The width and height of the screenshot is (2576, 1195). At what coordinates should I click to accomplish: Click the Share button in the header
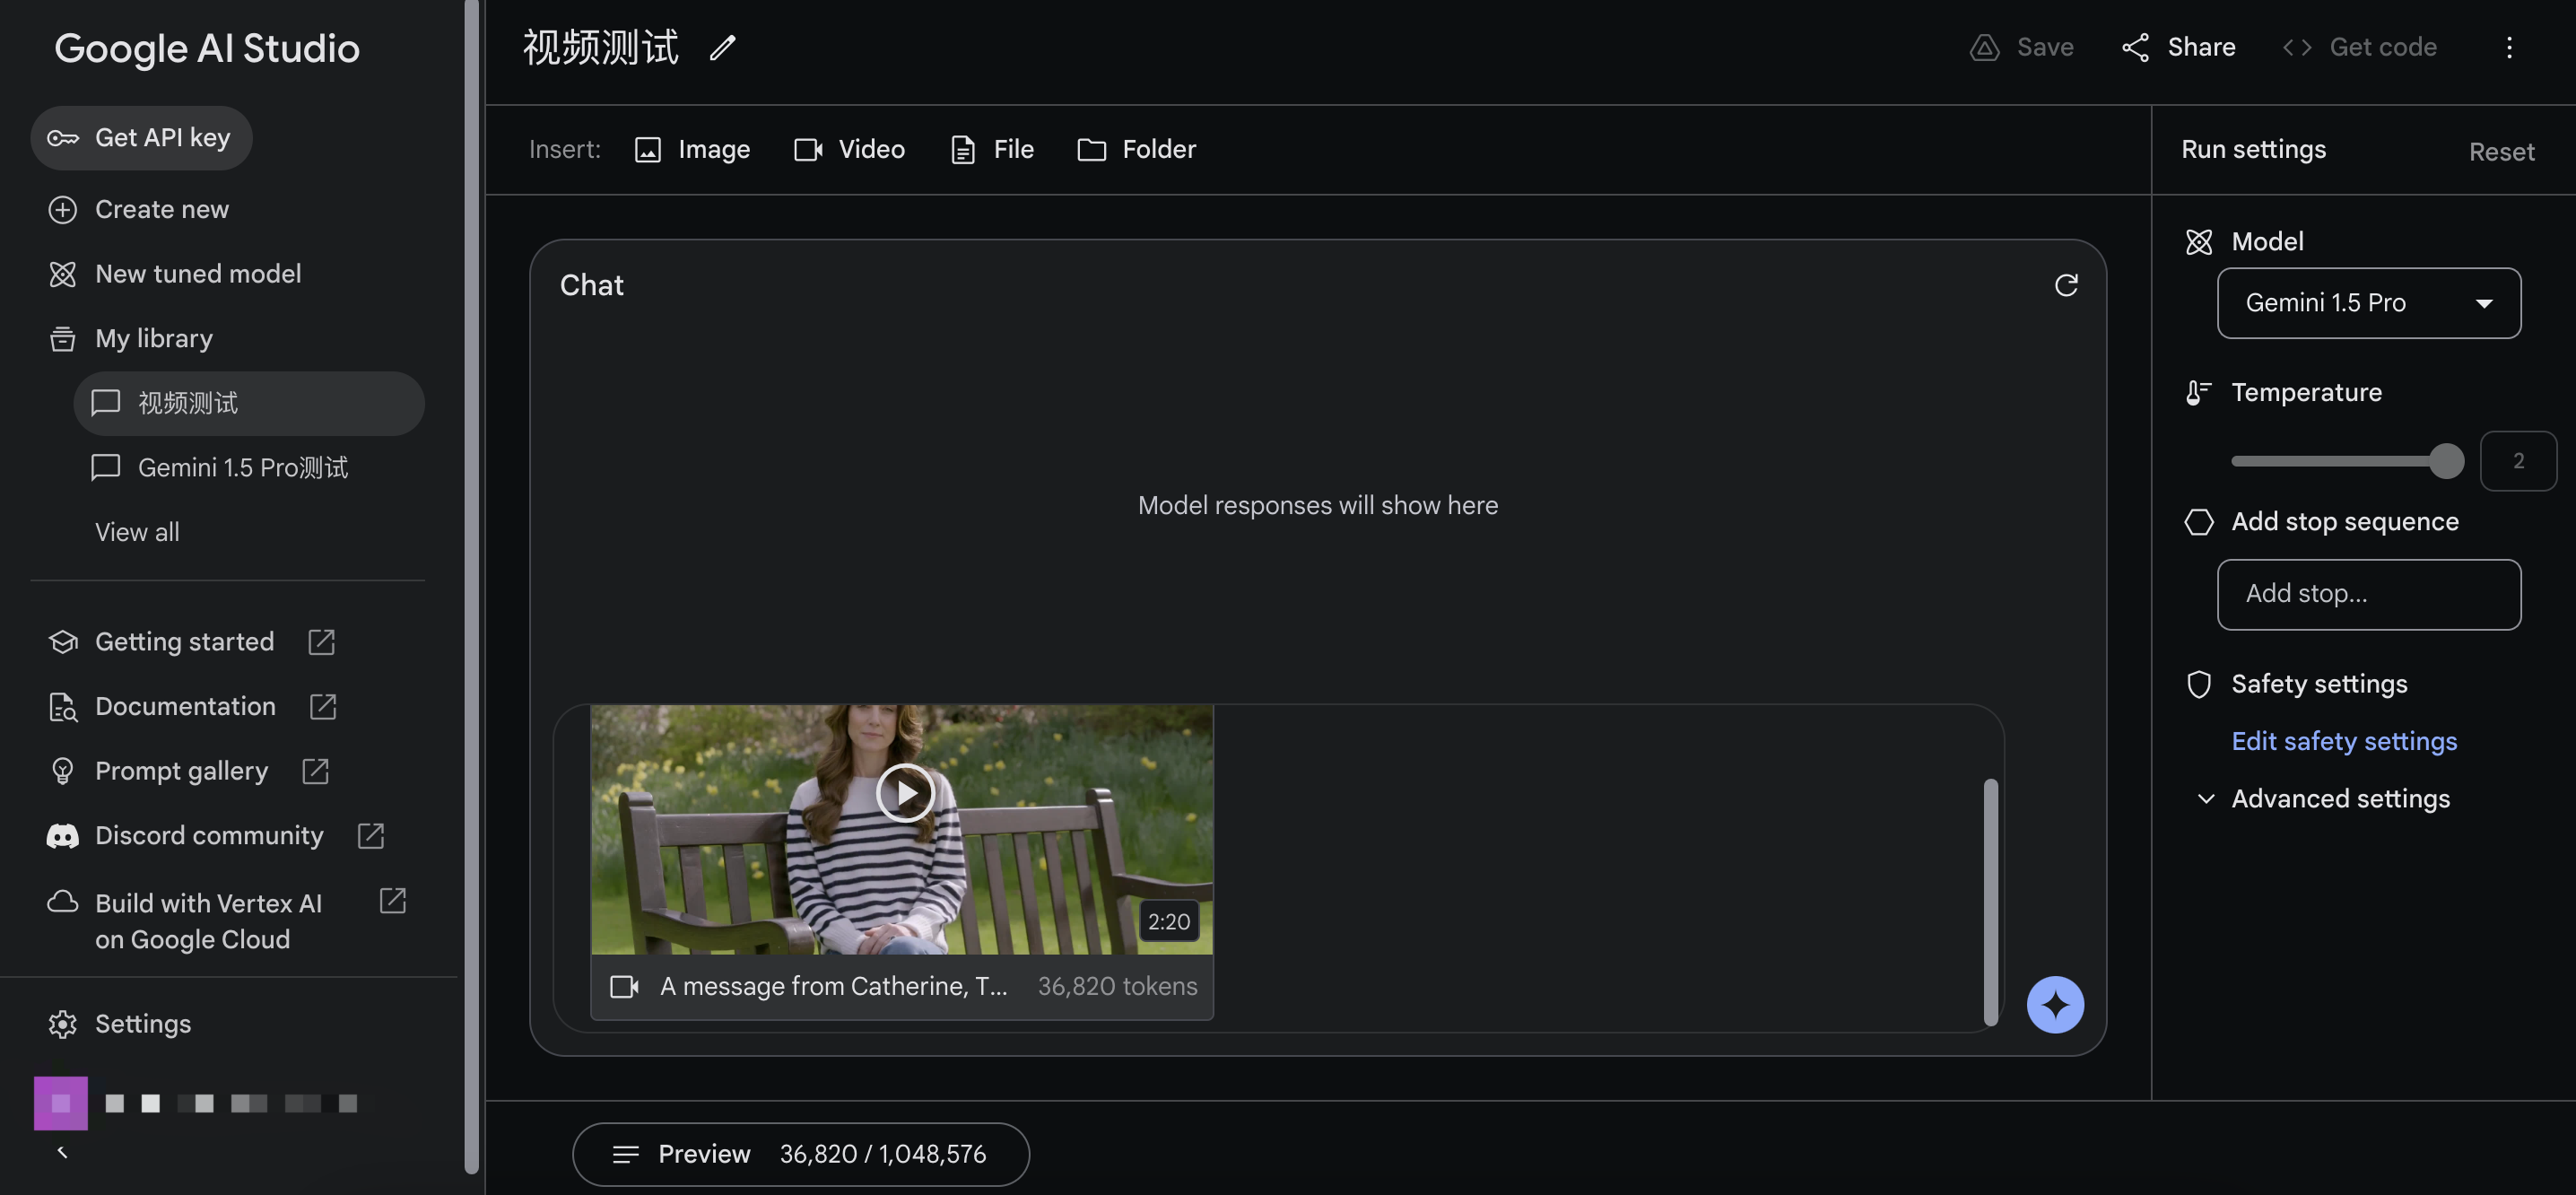pyautogui.click(x=2178, y=47)
